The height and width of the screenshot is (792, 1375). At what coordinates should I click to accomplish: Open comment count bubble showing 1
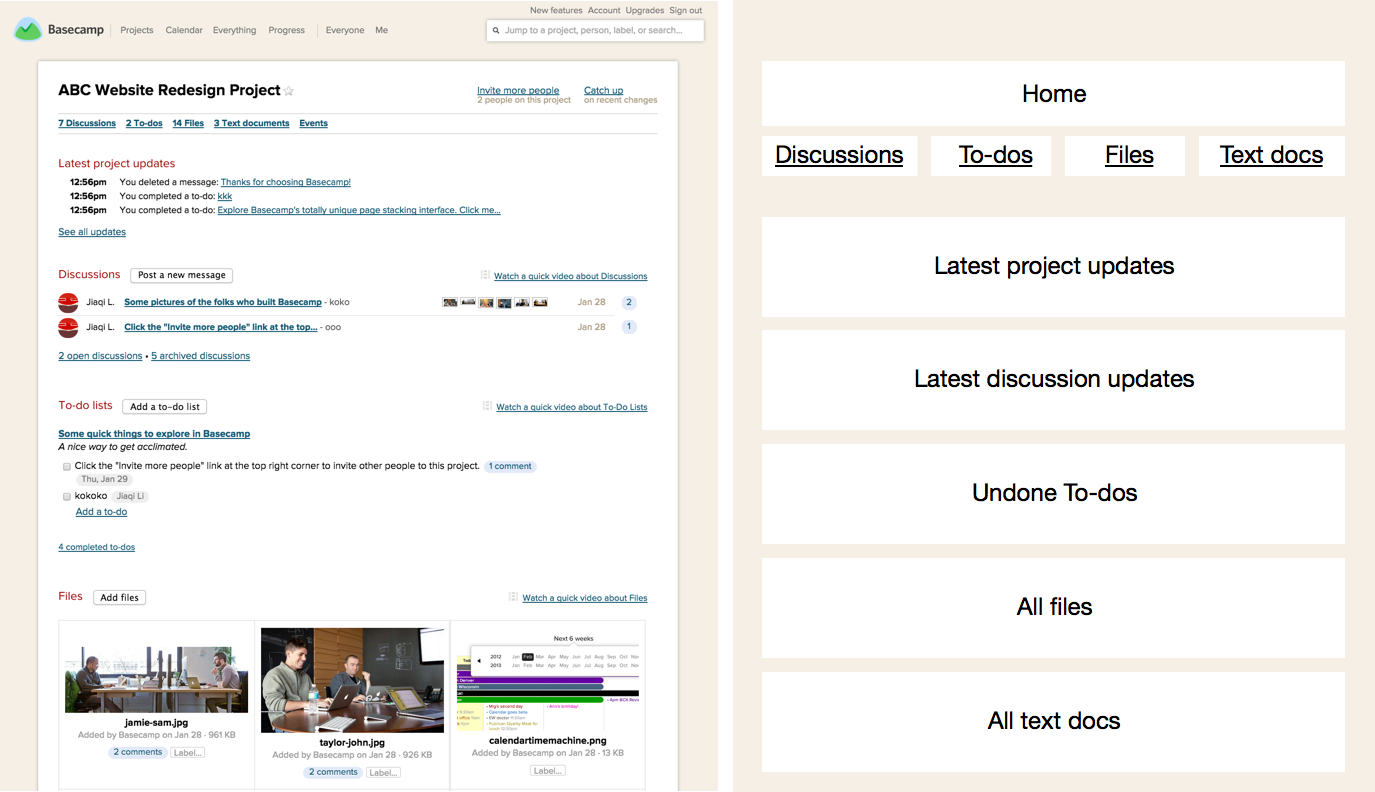(x=629, y=327)
